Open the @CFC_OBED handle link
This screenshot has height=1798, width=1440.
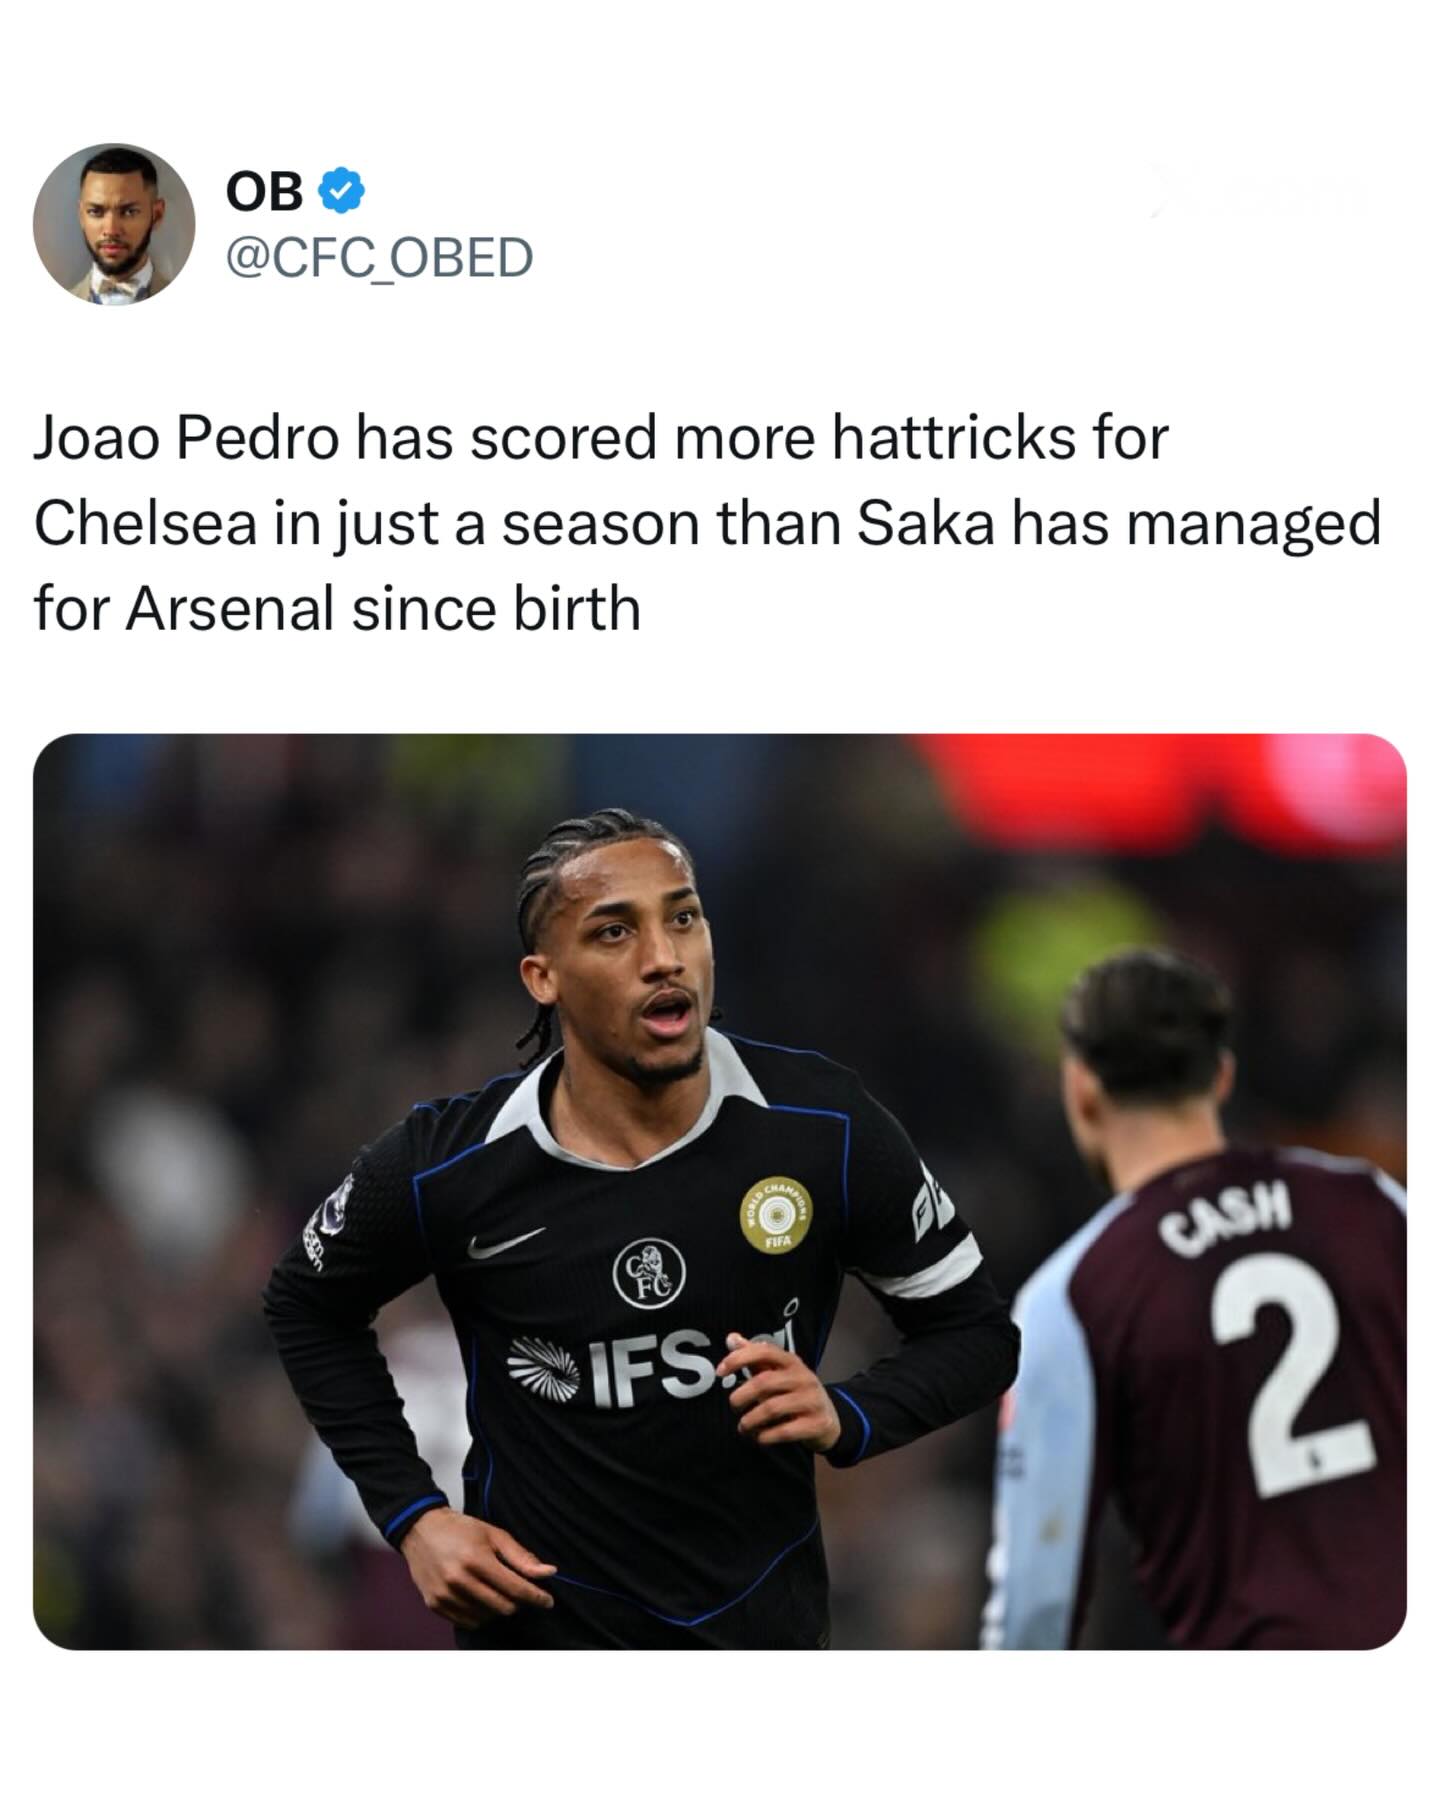pos(380,258)
